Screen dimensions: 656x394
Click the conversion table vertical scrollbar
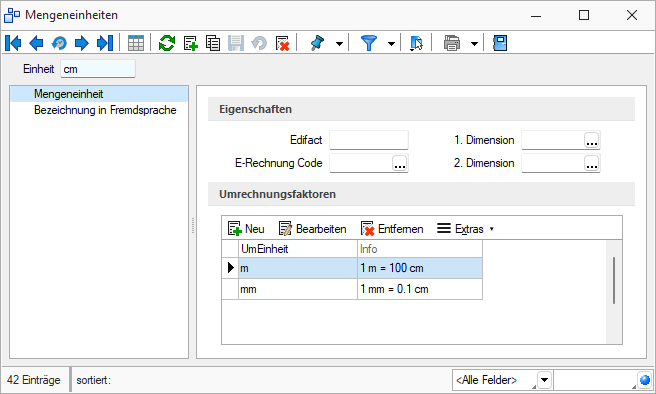[614, 280]
